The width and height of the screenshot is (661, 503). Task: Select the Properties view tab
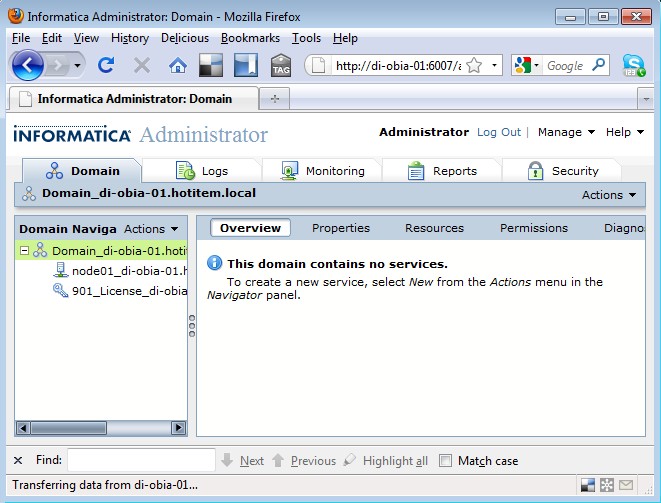tap(341, 228)
